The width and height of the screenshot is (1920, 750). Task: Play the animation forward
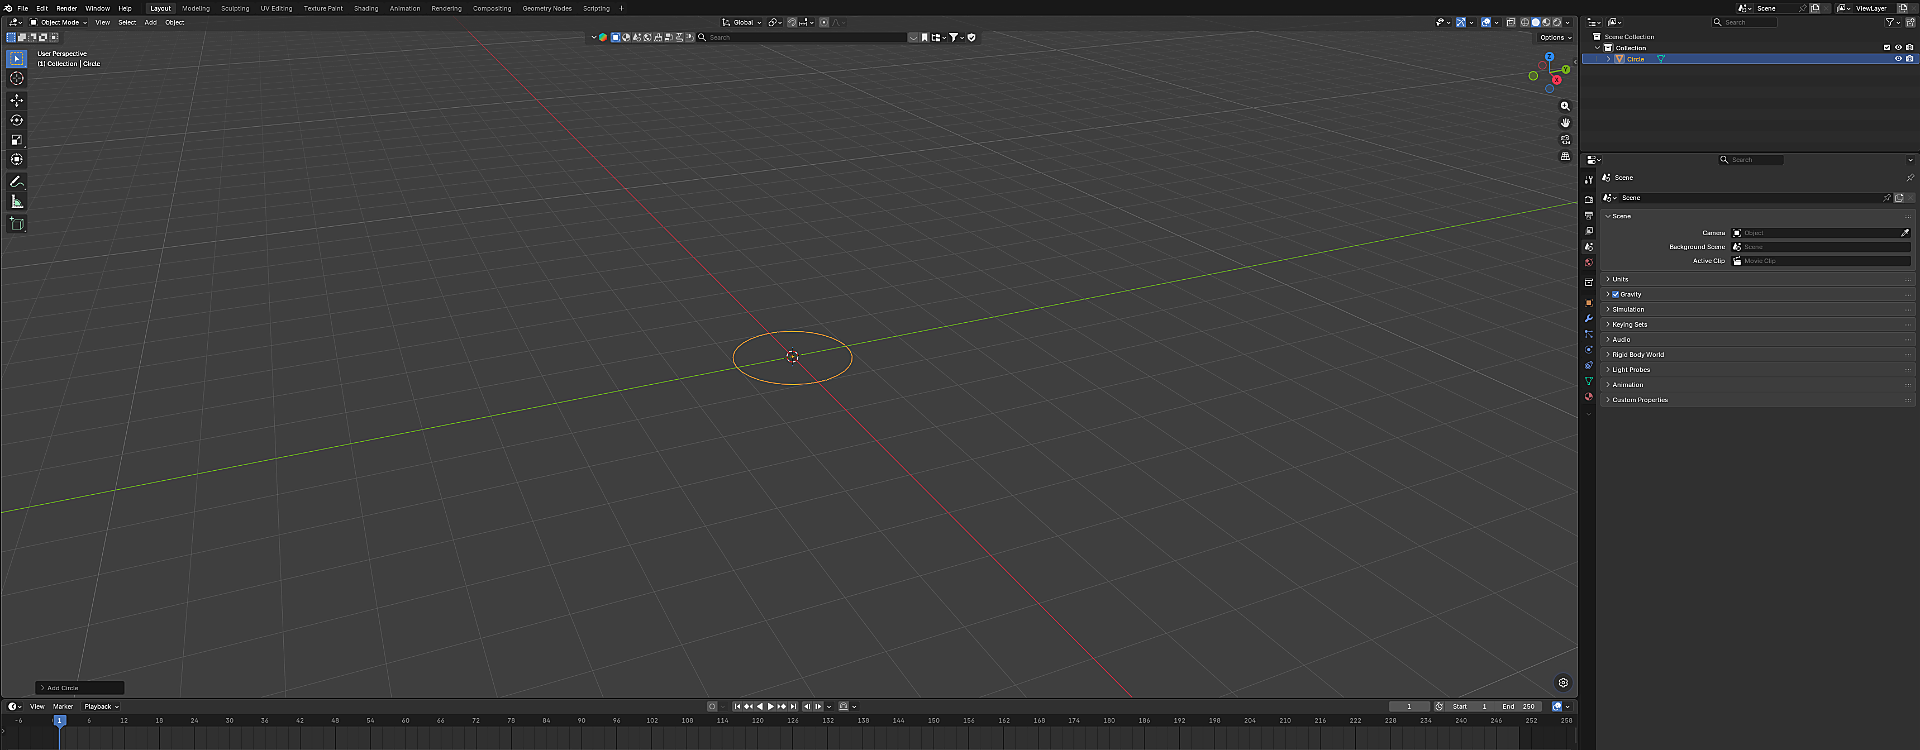[x=770, y=707]
